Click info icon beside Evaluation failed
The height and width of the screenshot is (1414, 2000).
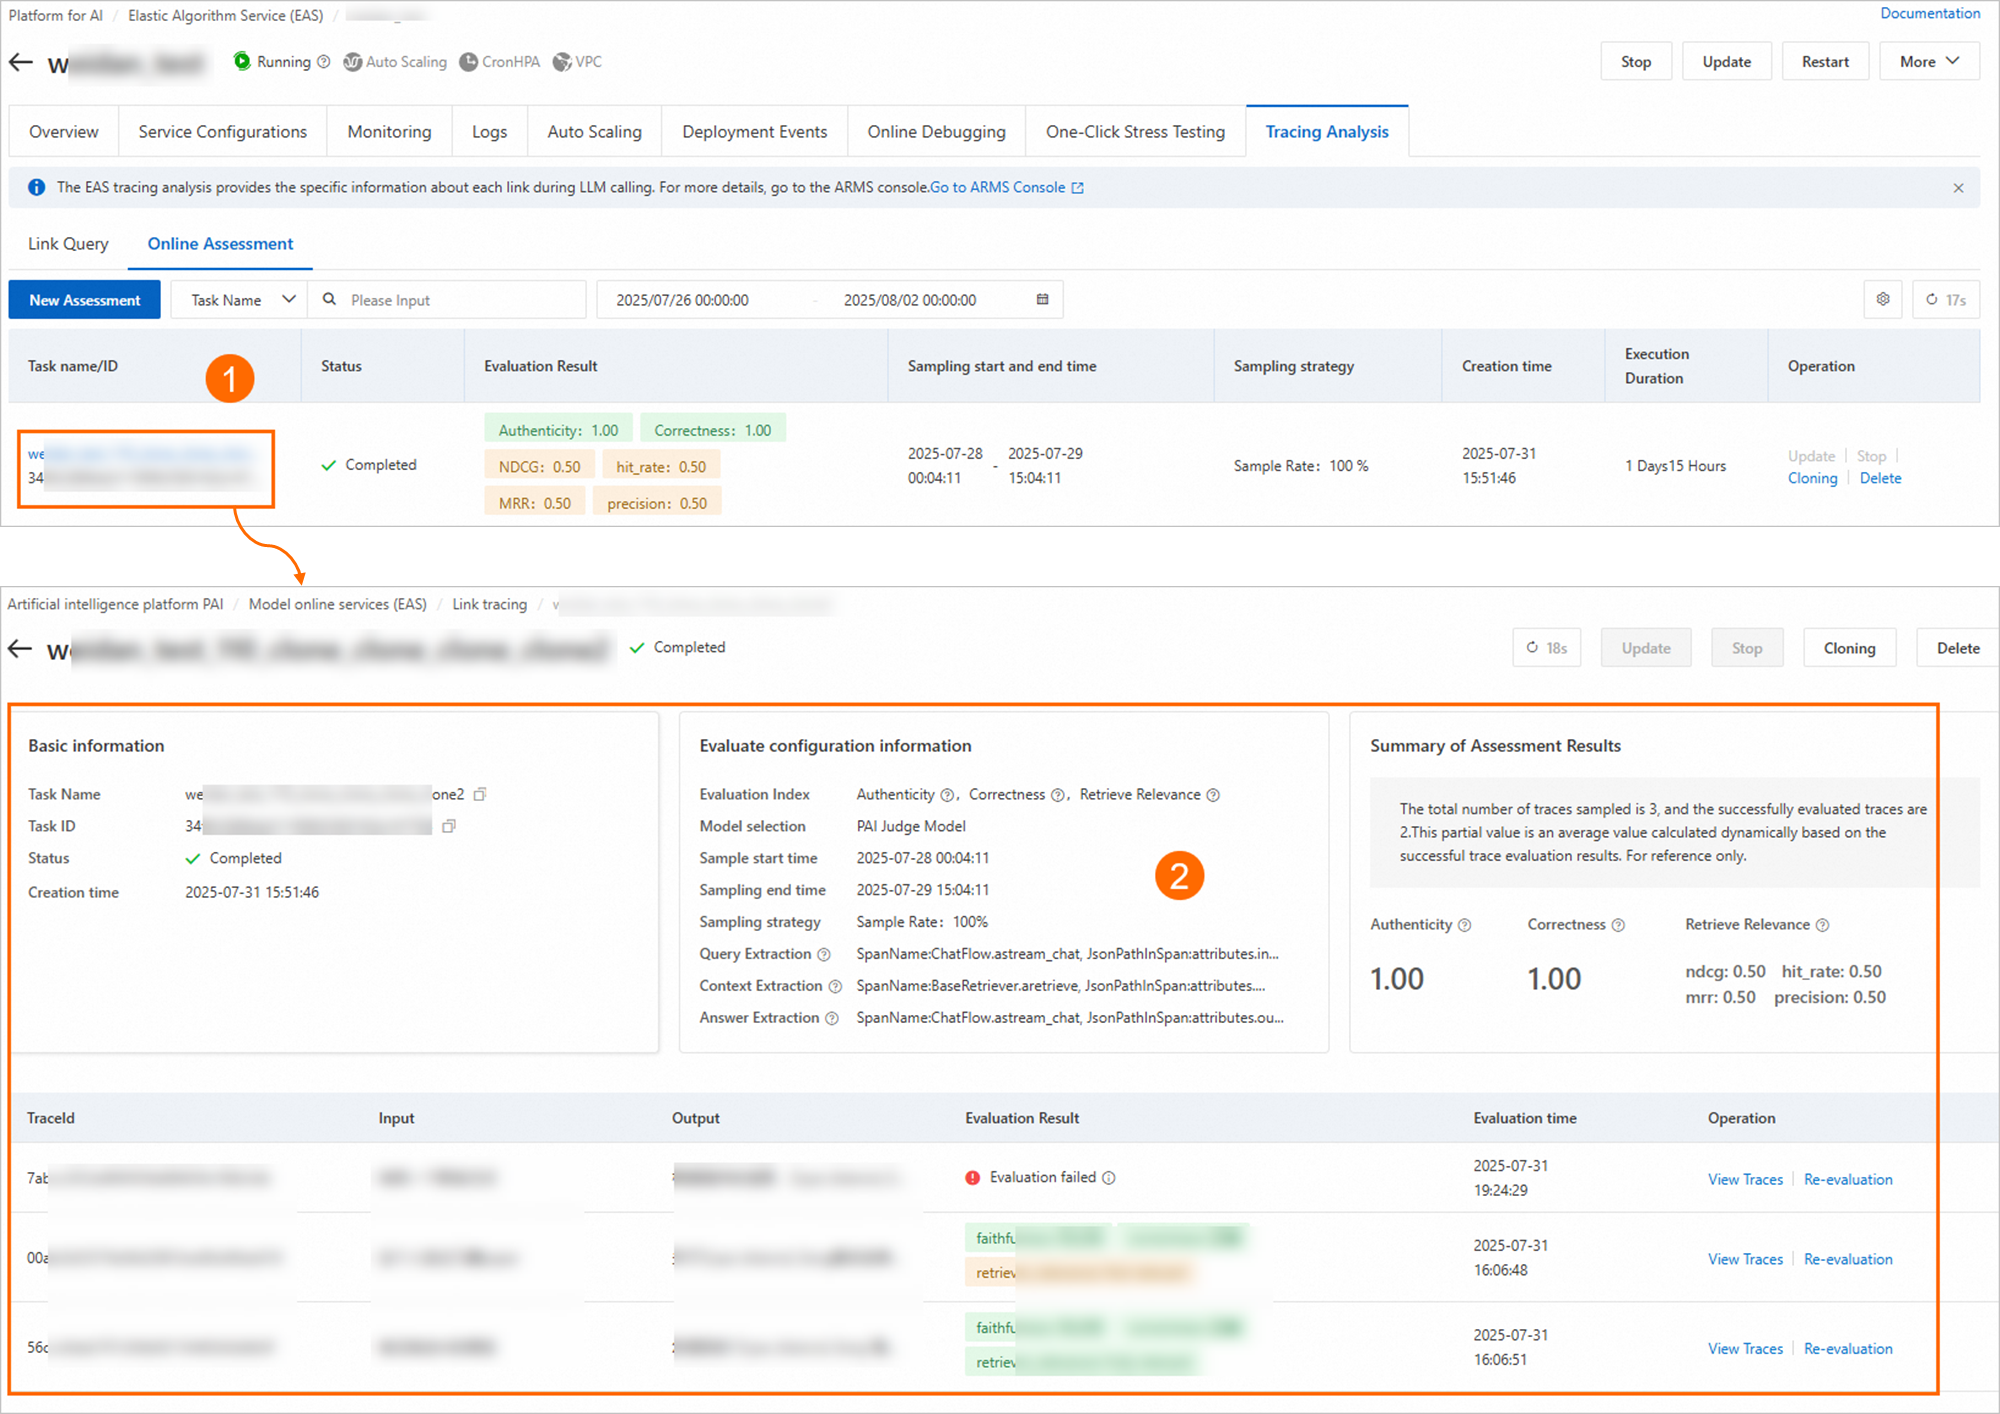(1109, 1178)
